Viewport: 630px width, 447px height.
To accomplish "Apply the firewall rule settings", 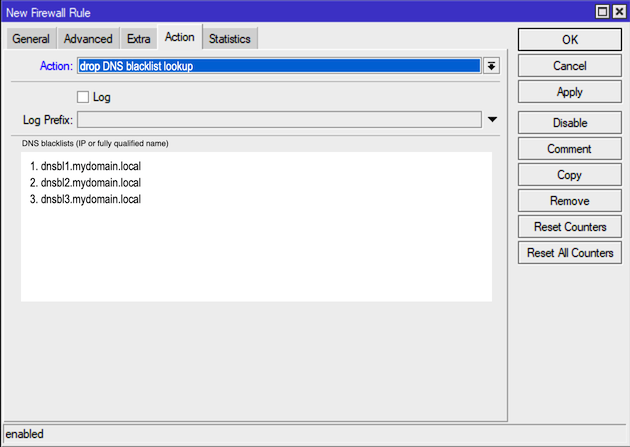I will 570,92.
